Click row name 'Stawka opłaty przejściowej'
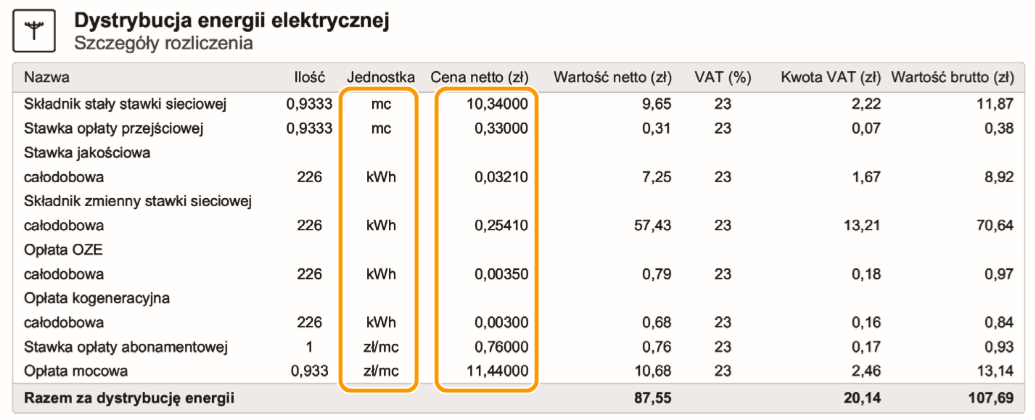This screenshot has width=1035, height=420. 113,129
